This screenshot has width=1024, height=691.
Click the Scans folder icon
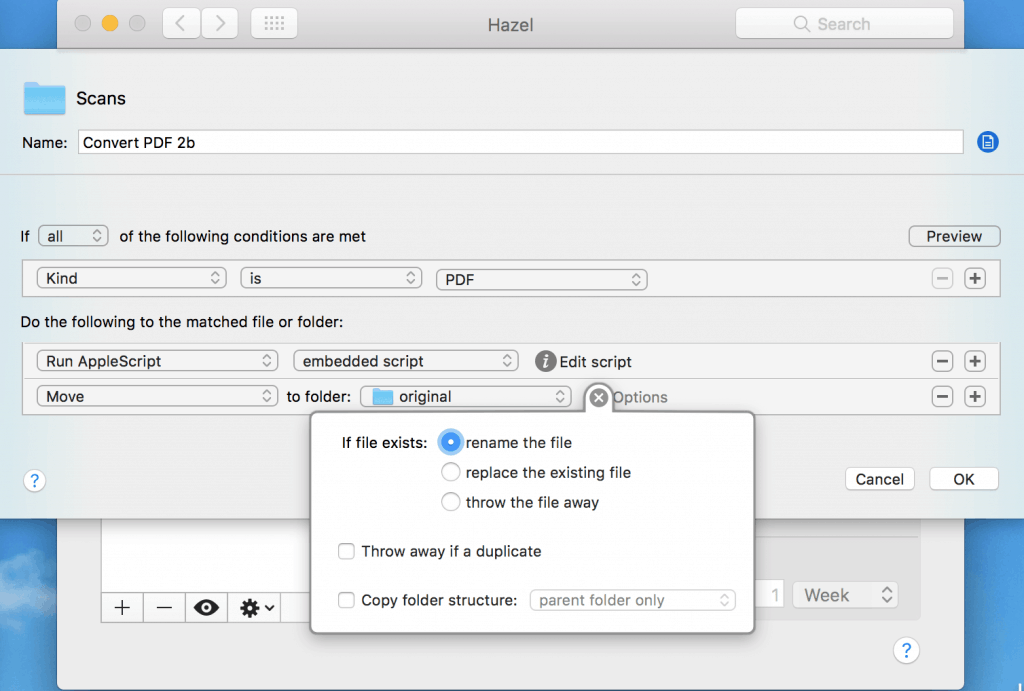44,99
